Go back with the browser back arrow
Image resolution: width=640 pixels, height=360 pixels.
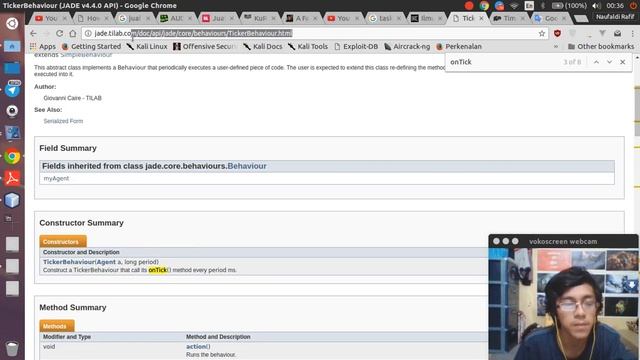tap(33, 33)
